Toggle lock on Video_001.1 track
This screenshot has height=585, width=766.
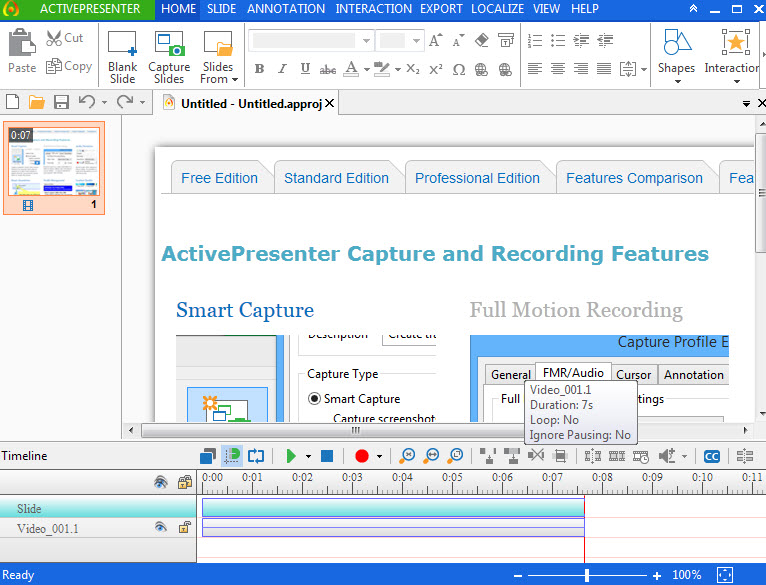coord(184,527)
